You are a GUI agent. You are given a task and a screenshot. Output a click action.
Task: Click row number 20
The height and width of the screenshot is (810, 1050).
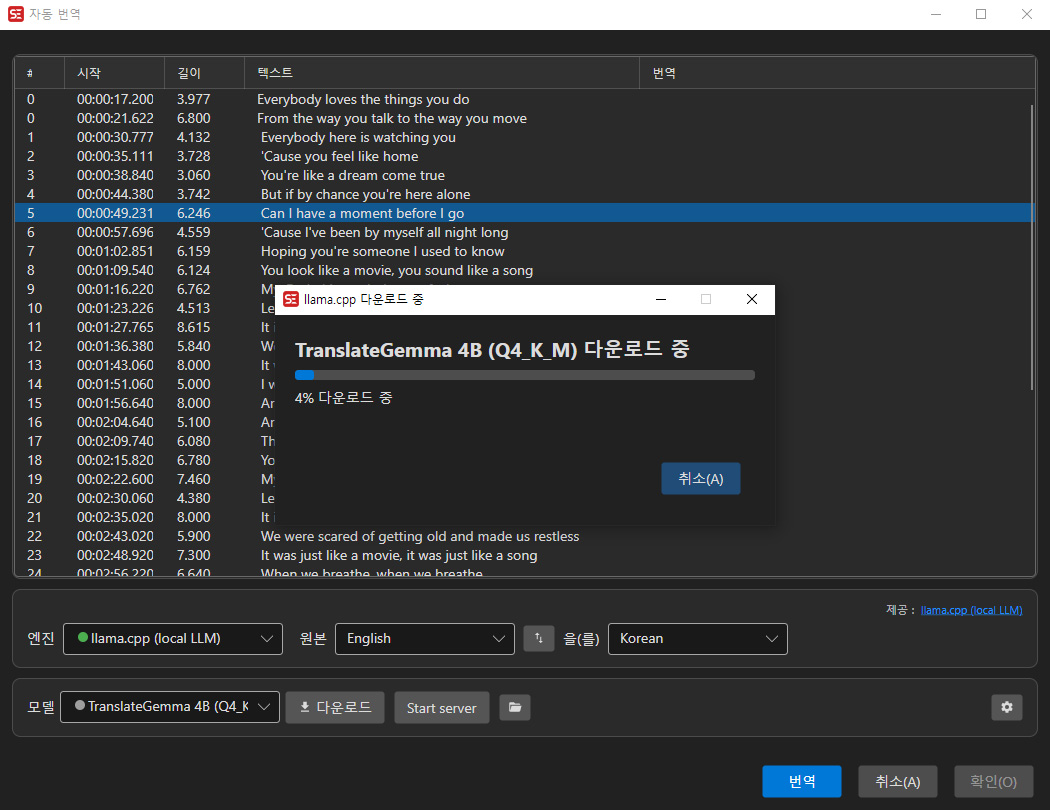click(34, 498)
